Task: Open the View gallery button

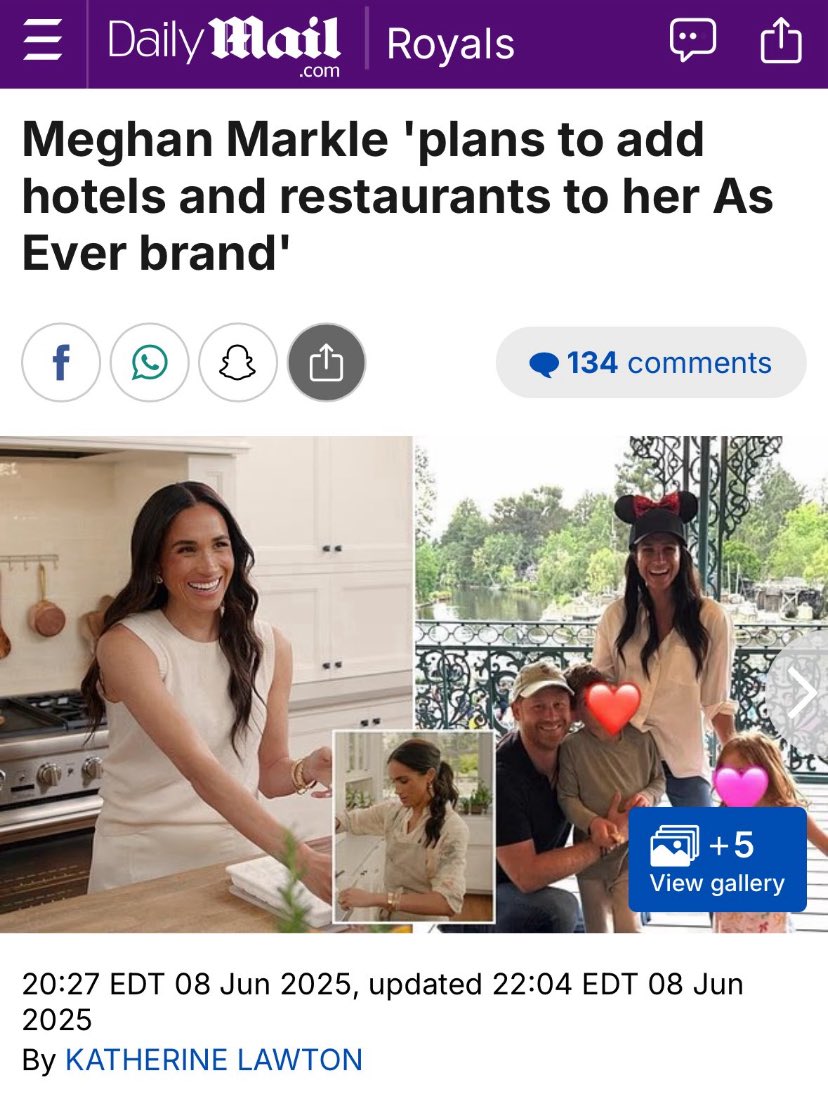Action: point(718,860)
